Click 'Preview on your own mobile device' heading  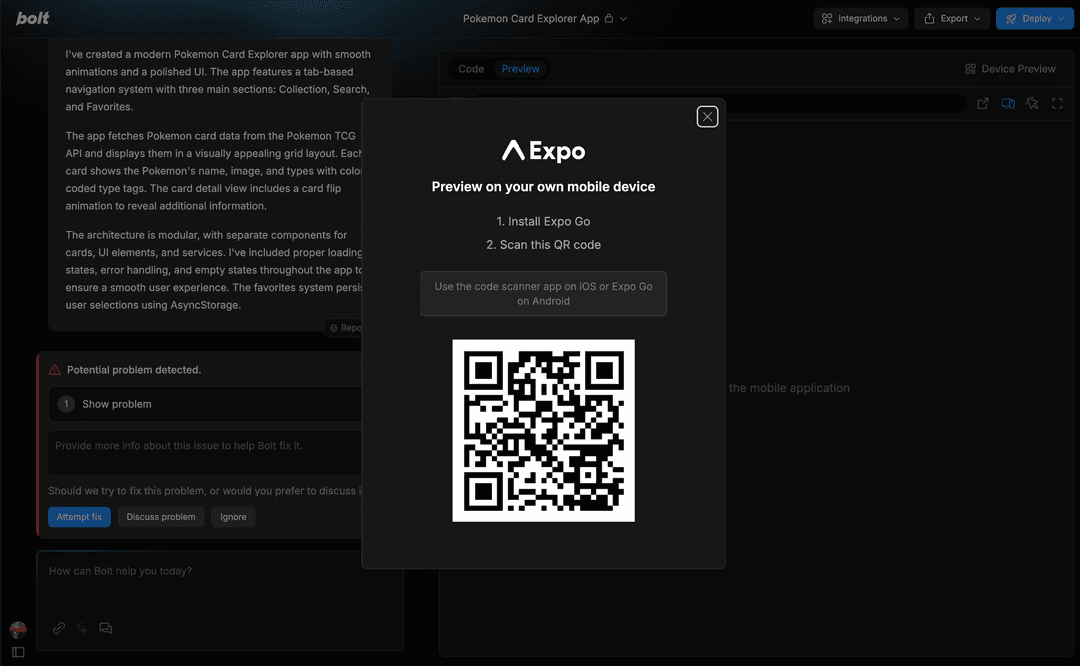543,187
